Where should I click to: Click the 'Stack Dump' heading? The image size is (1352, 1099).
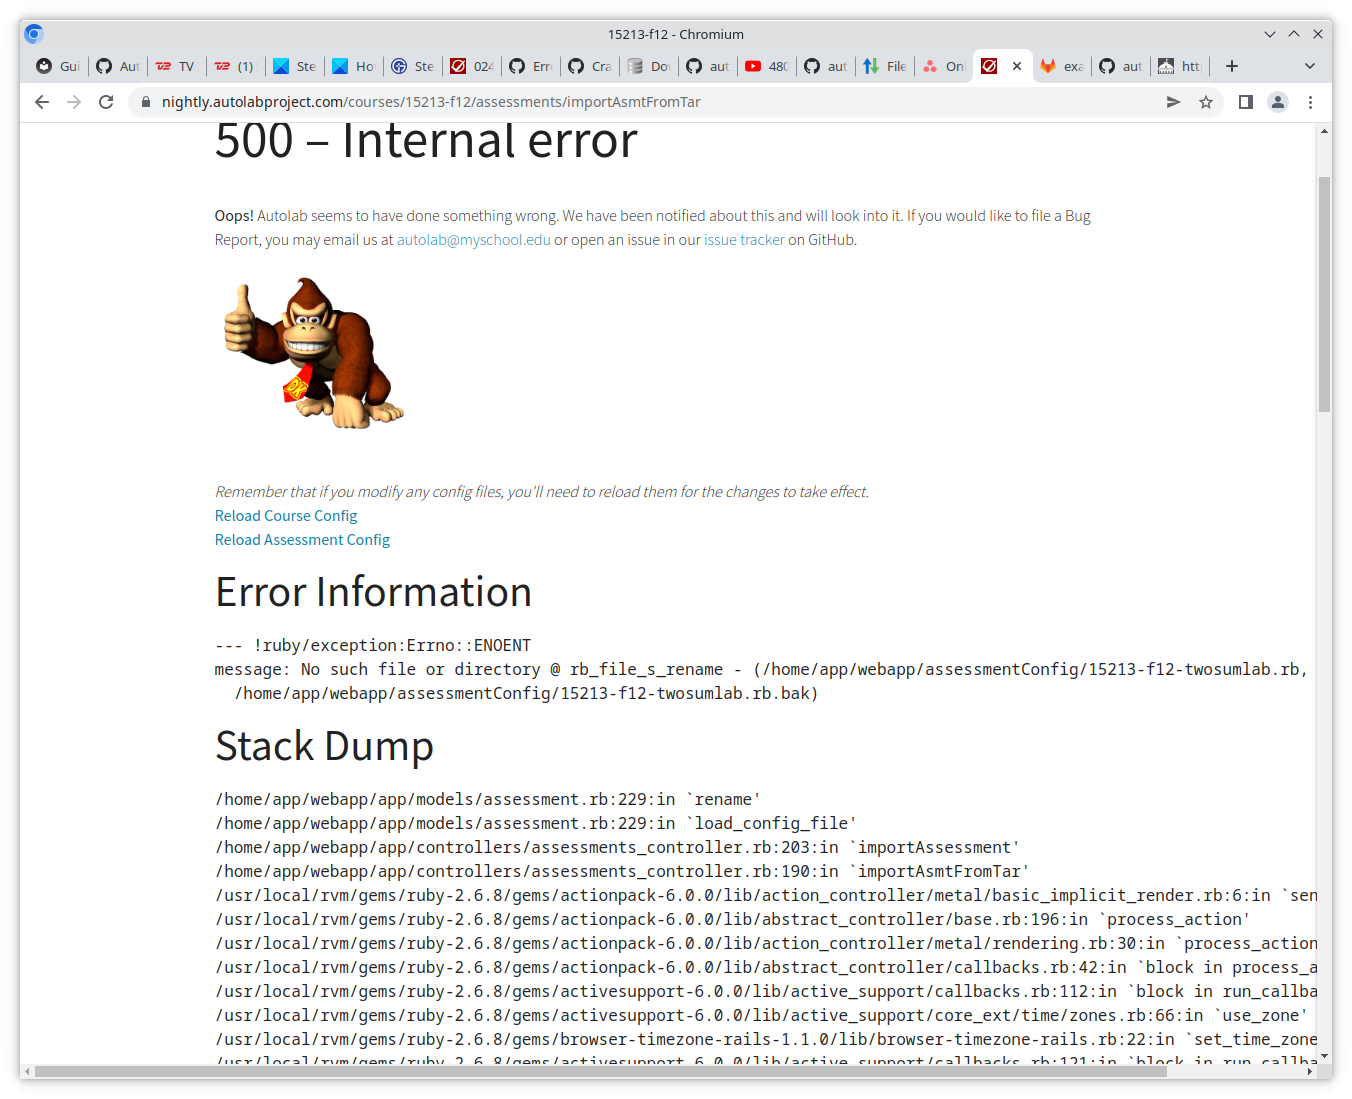click(x=324, y=746)
